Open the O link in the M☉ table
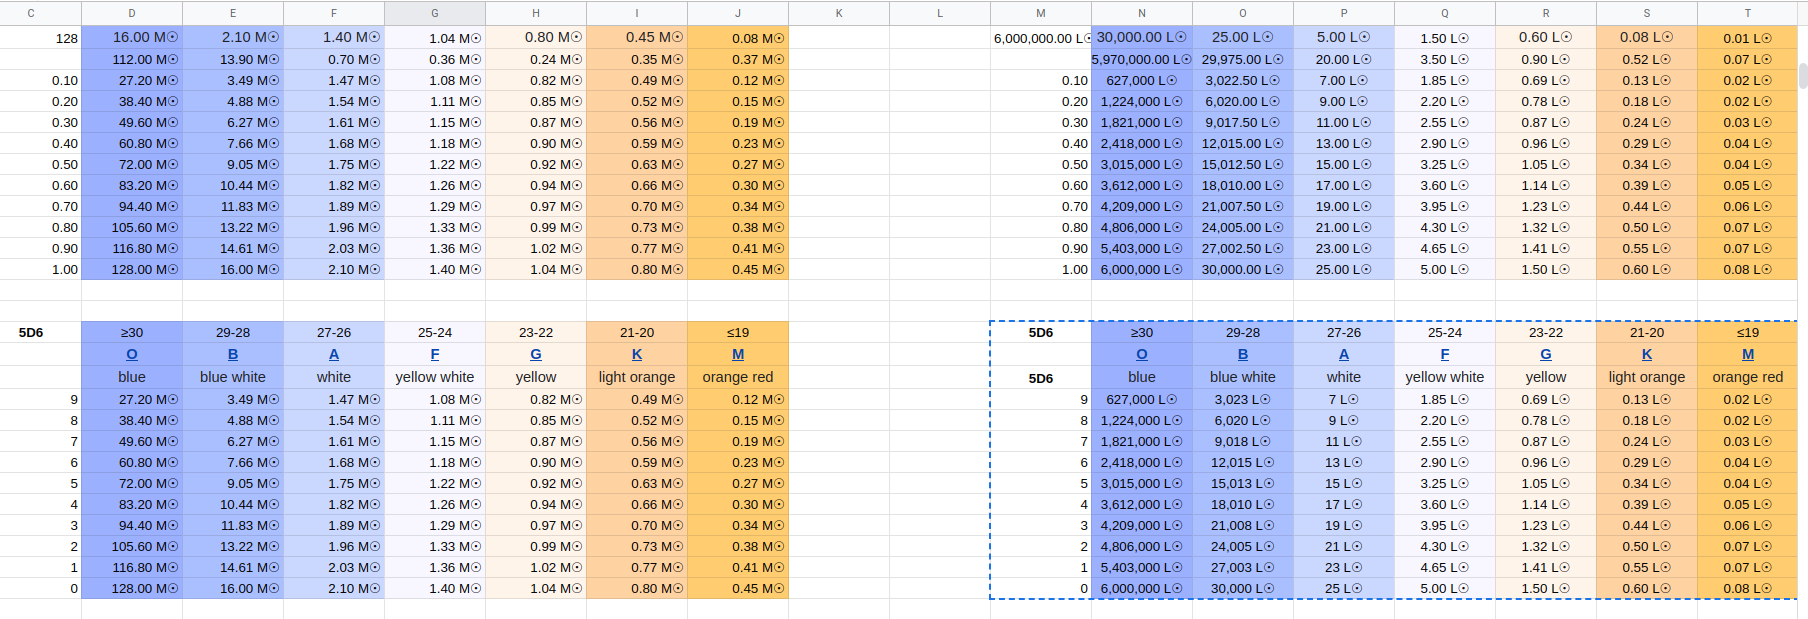Image resolution: width=1808 pixels, height=619 pixels. click(132, 354)
